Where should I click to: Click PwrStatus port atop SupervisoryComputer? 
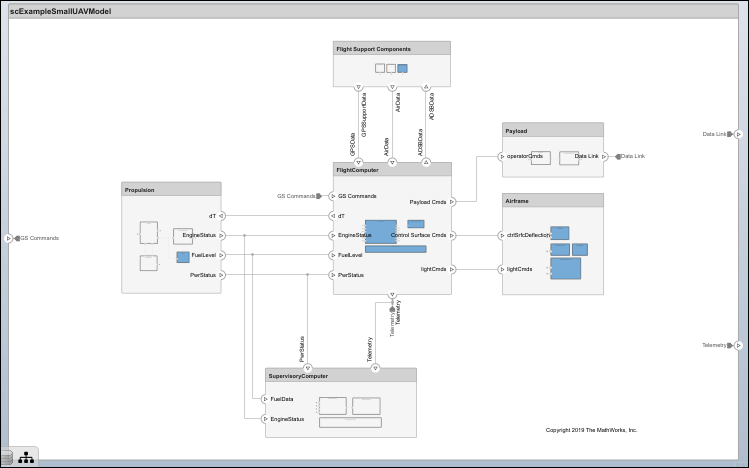308,368
